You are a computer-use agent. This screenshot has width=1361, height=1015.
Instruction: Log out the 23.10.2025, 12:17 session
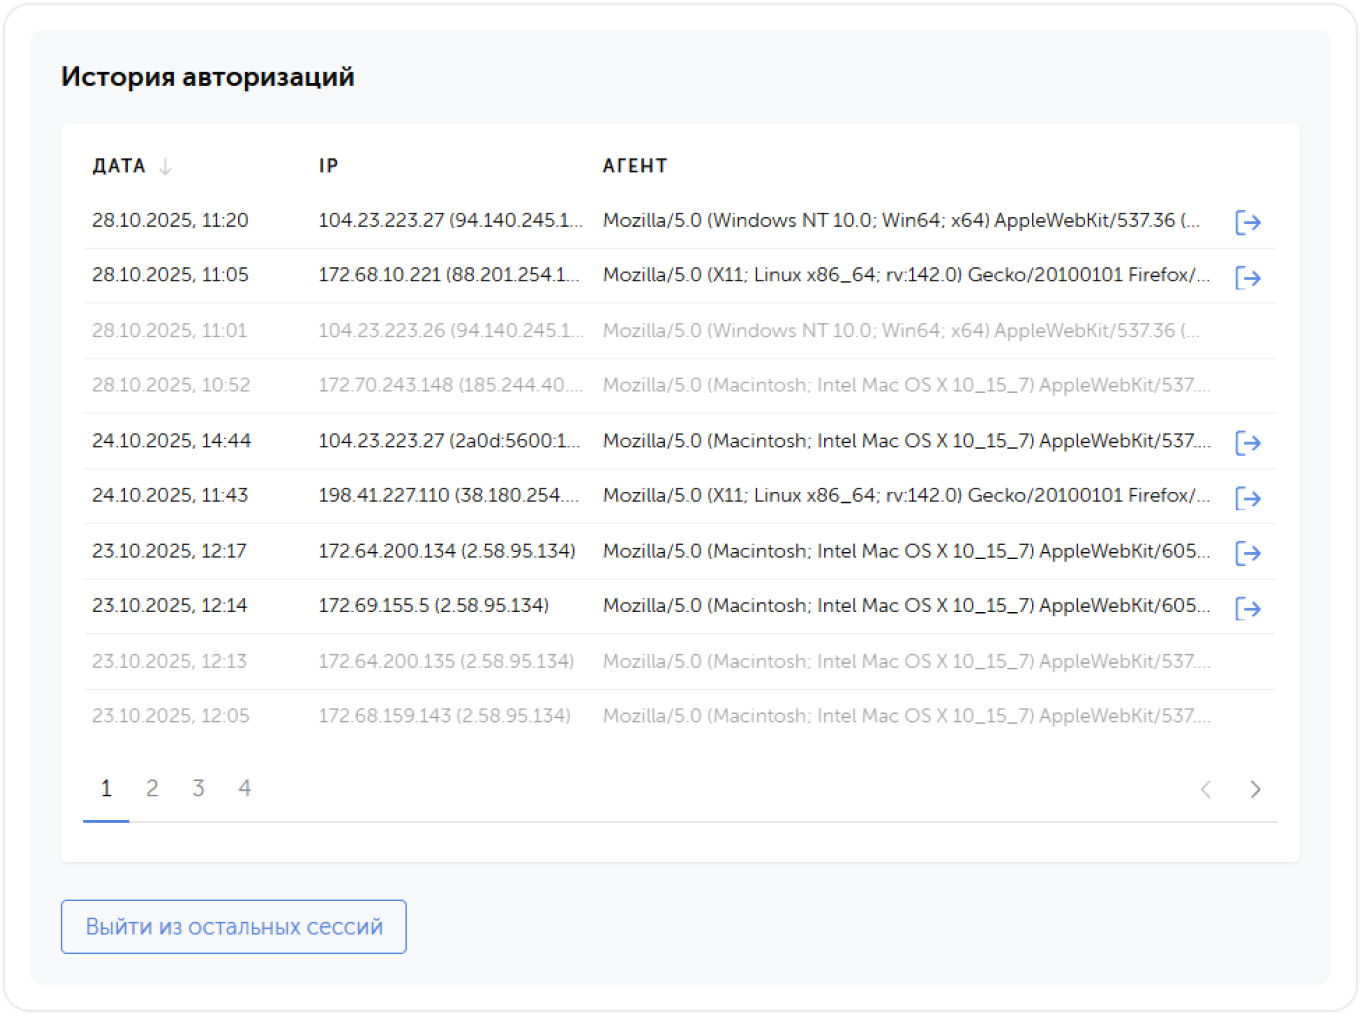[1247, 552]
